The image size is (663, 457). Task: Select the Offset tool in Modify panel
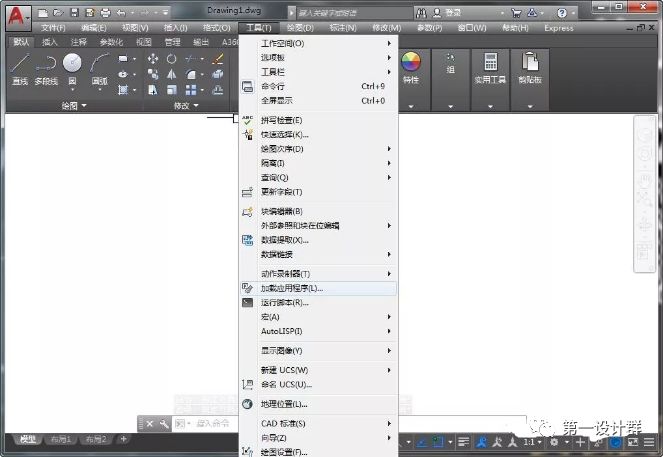(218, 90)
